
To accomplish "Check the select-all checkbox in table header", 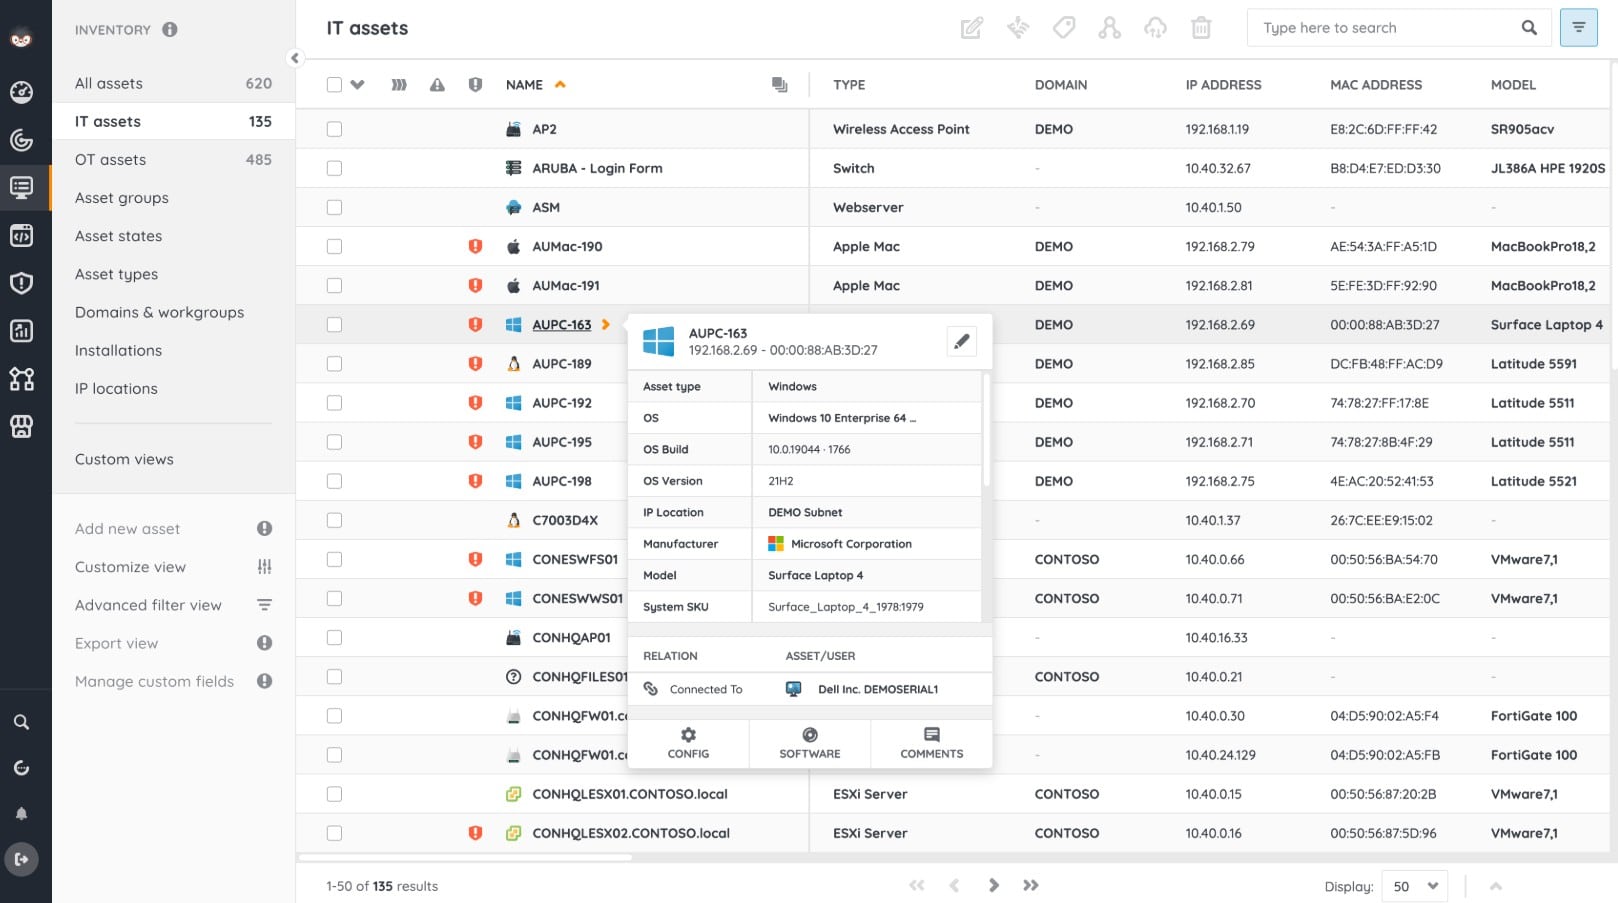I will (334, 85).
